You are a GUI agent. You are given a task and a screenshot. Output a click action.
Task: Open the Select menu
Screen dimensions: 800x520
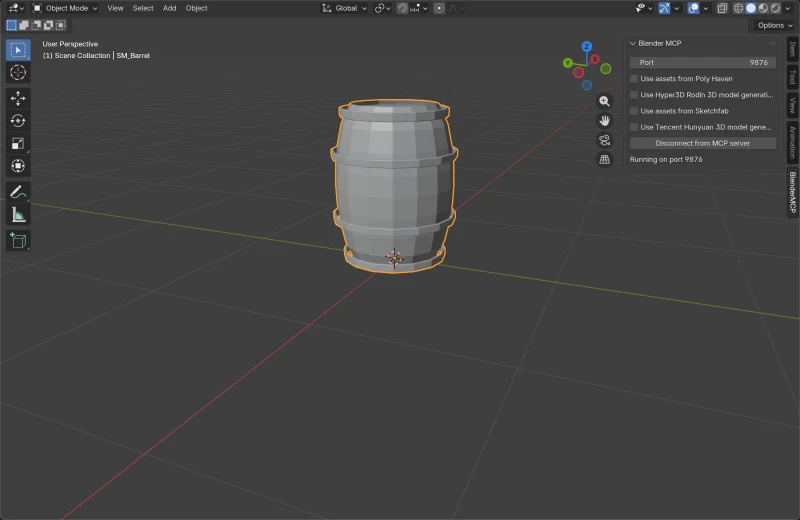click(x=143, y=8)
